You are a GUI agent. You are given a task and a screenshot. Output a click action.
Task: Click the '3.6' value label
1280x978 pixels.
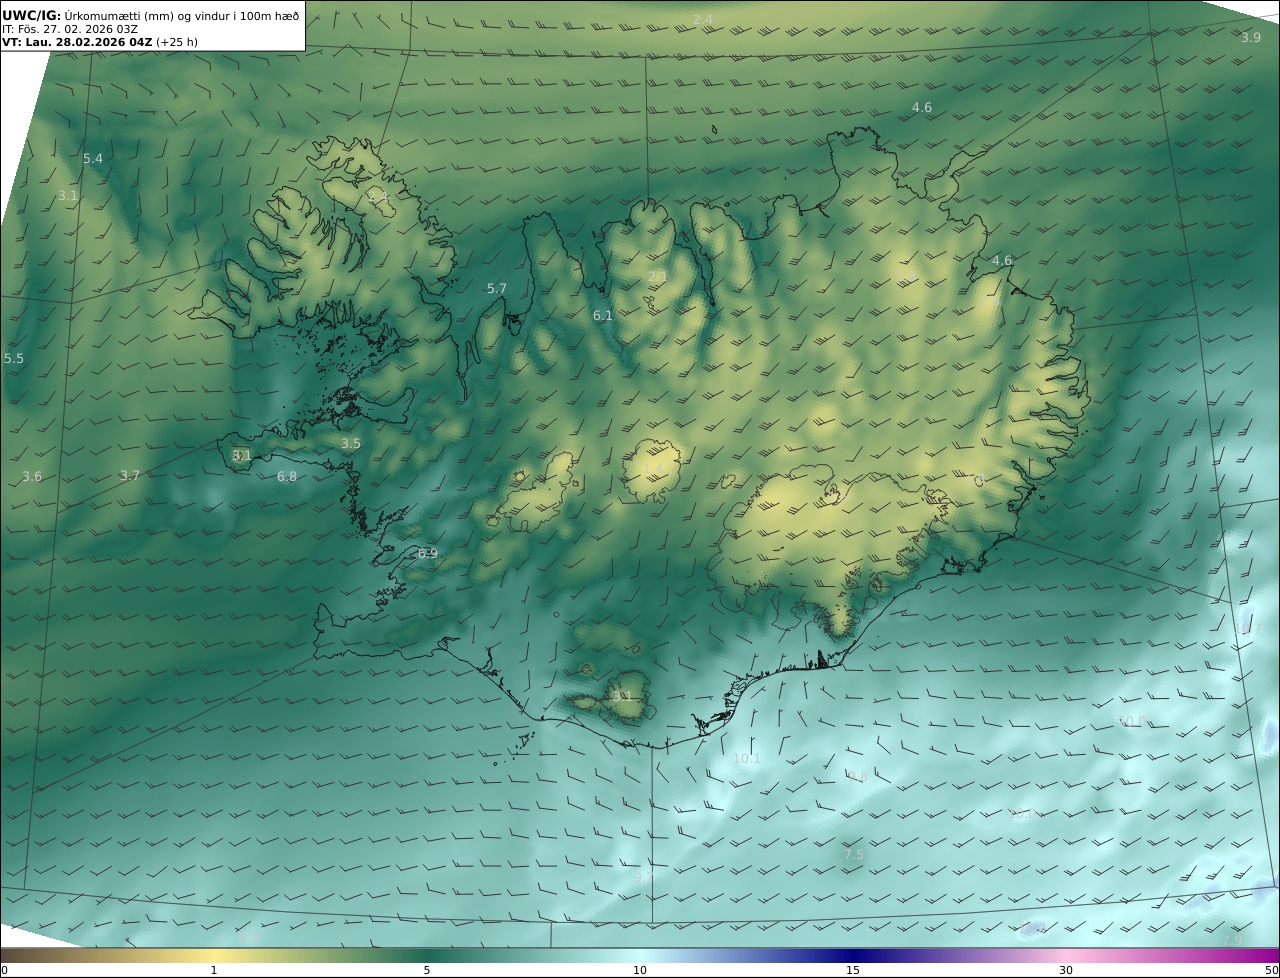click(32, 476)
